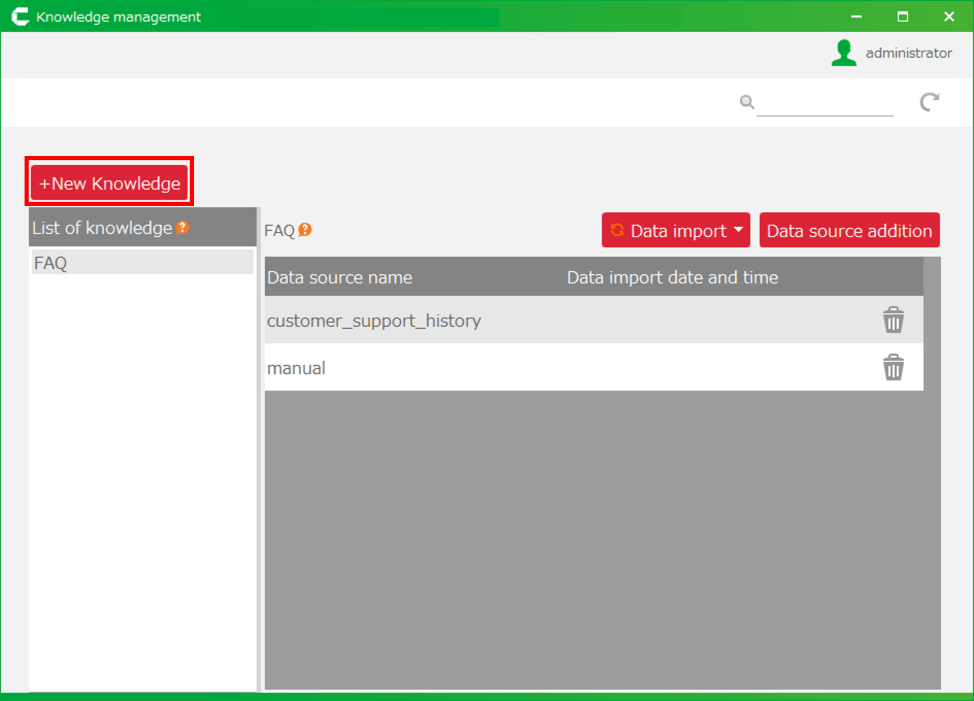974x701 pixels.
Task: Click the magnifier search icon
Action: [746, 101]
